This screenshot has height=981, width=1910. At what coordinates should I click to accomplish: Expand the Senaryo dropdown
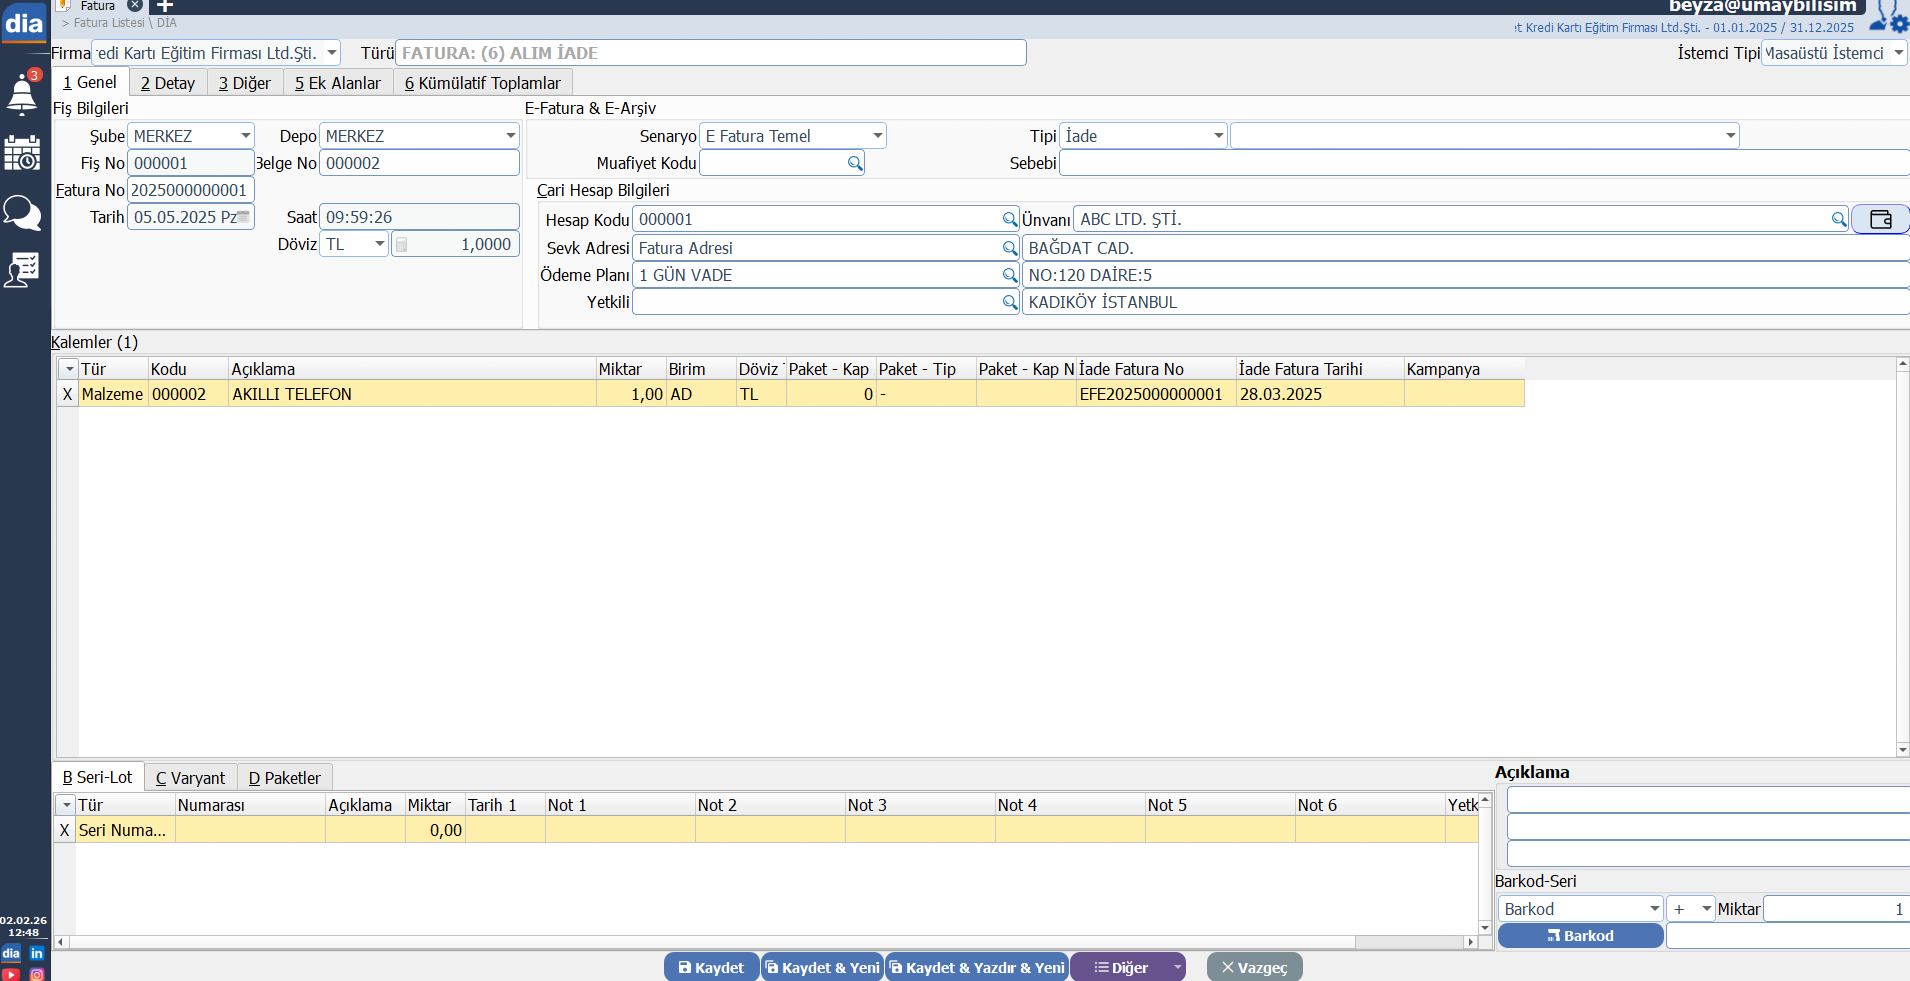coord(877,136)
